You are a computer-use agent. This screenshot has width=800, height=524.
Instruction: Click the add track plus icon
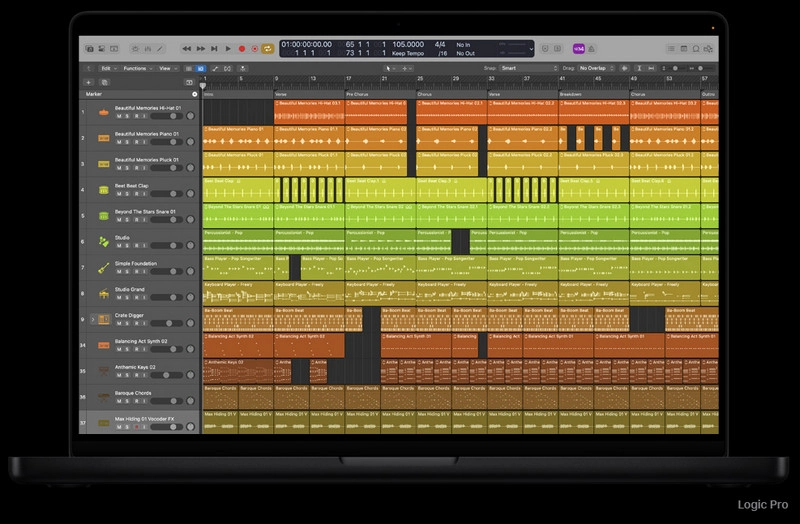[89, 82]
